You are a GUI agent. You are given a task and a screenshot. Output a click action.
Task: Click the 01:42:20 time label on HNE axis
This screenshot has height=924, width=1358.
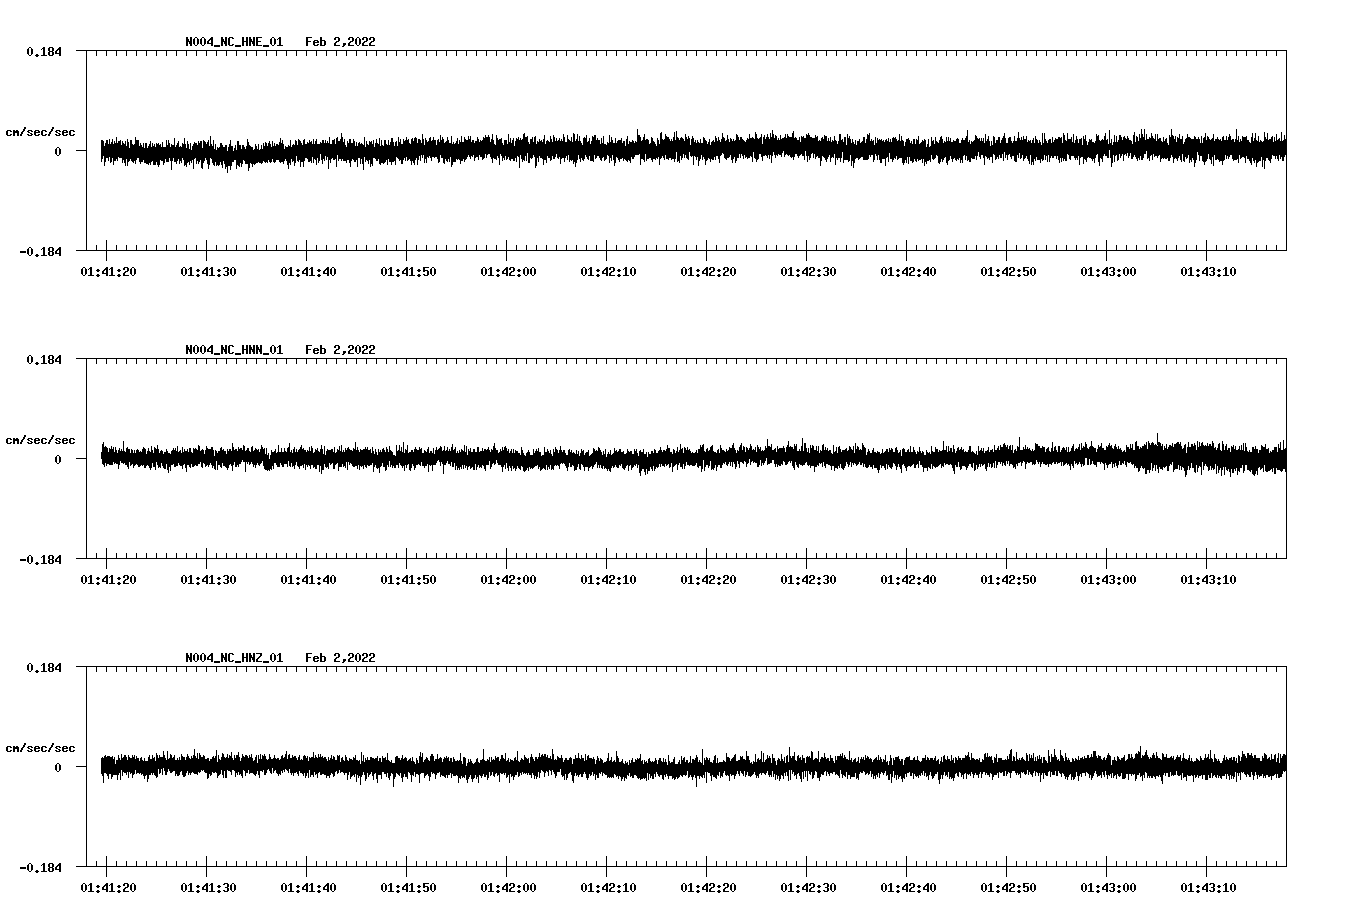tap(708, 272)
